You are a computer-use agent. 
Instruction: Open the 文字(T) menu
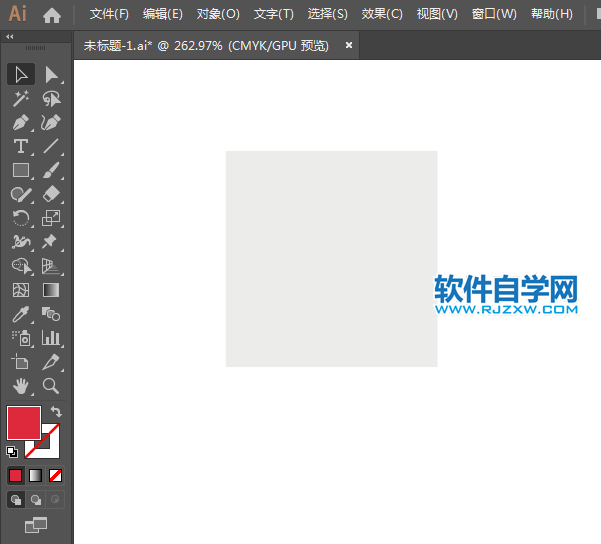274,14
